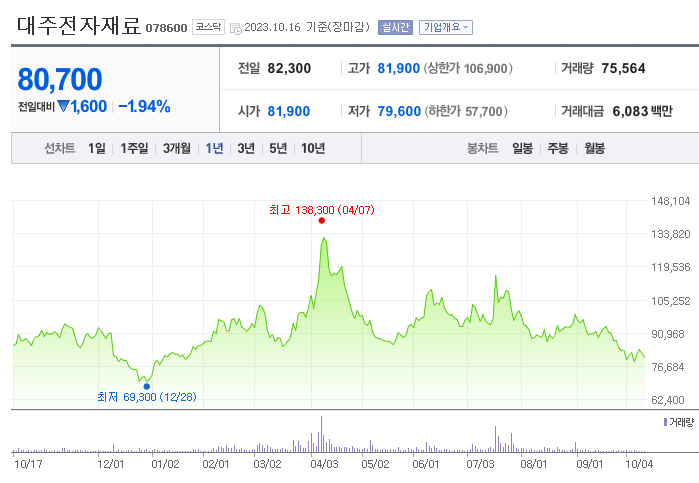
Task: Click the 저가 79,600 value
Action: [399, 111]
